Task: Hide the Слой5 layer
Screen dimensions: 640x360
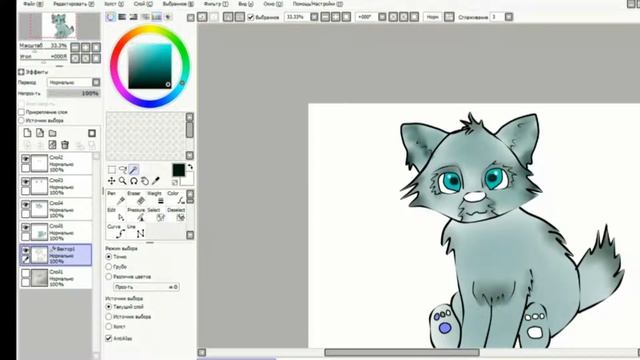Action: 25,227
